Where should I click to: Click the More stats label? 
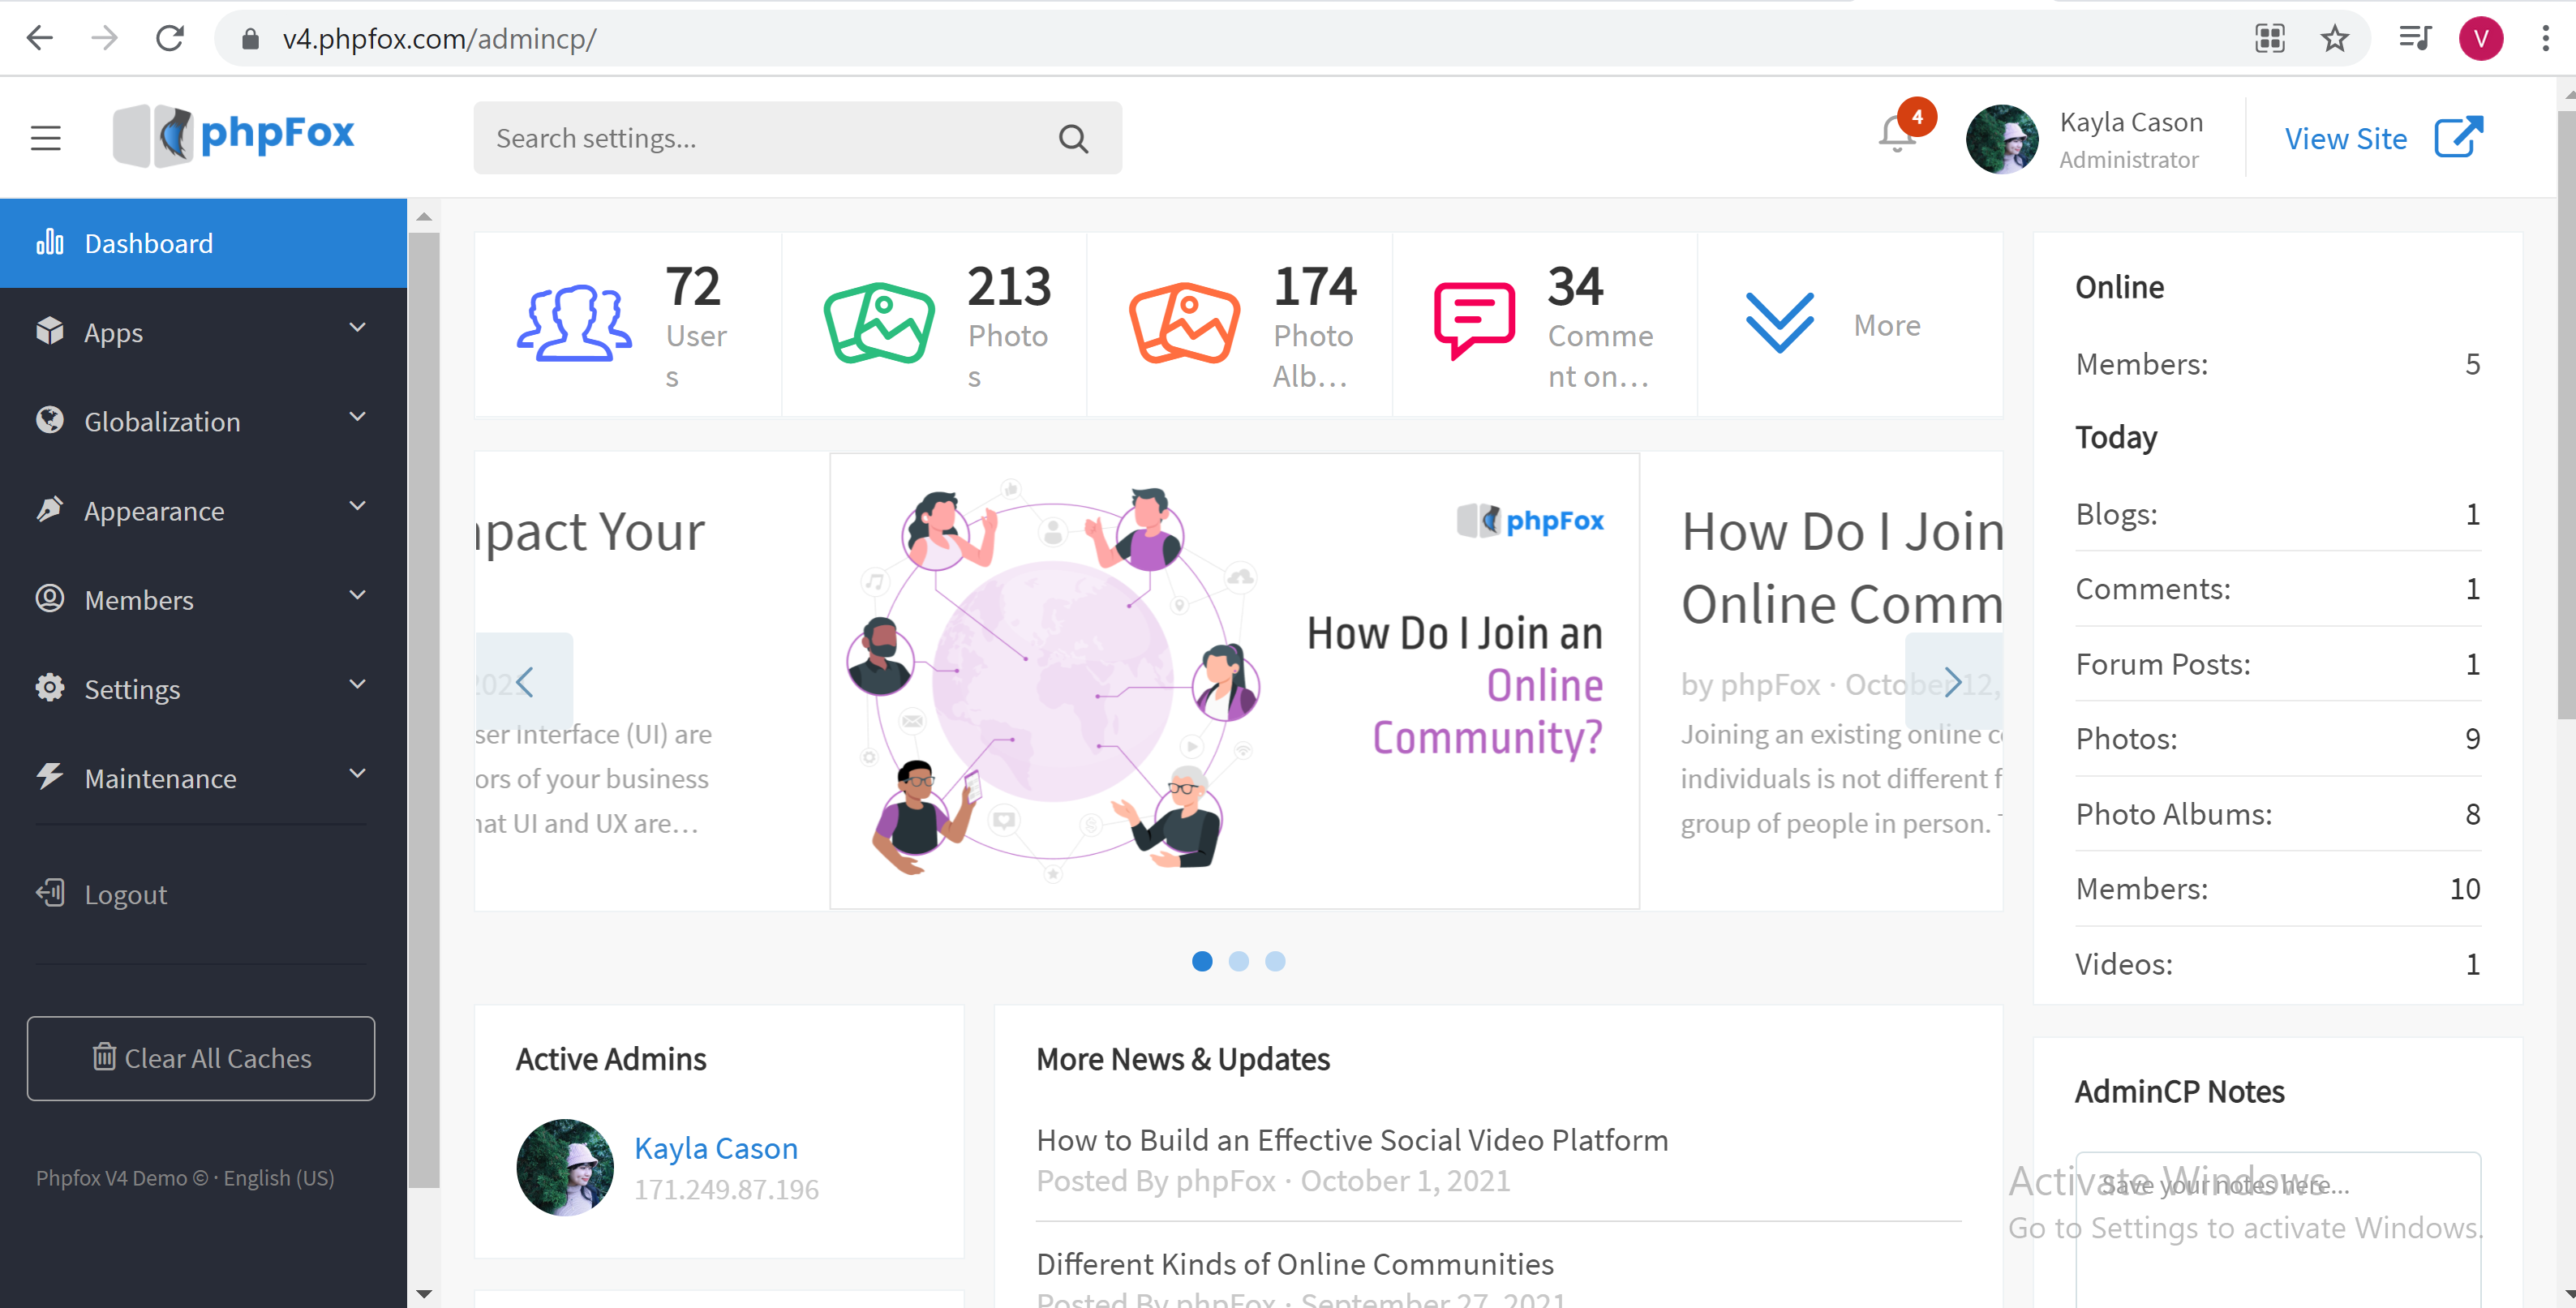[1886, 325]
